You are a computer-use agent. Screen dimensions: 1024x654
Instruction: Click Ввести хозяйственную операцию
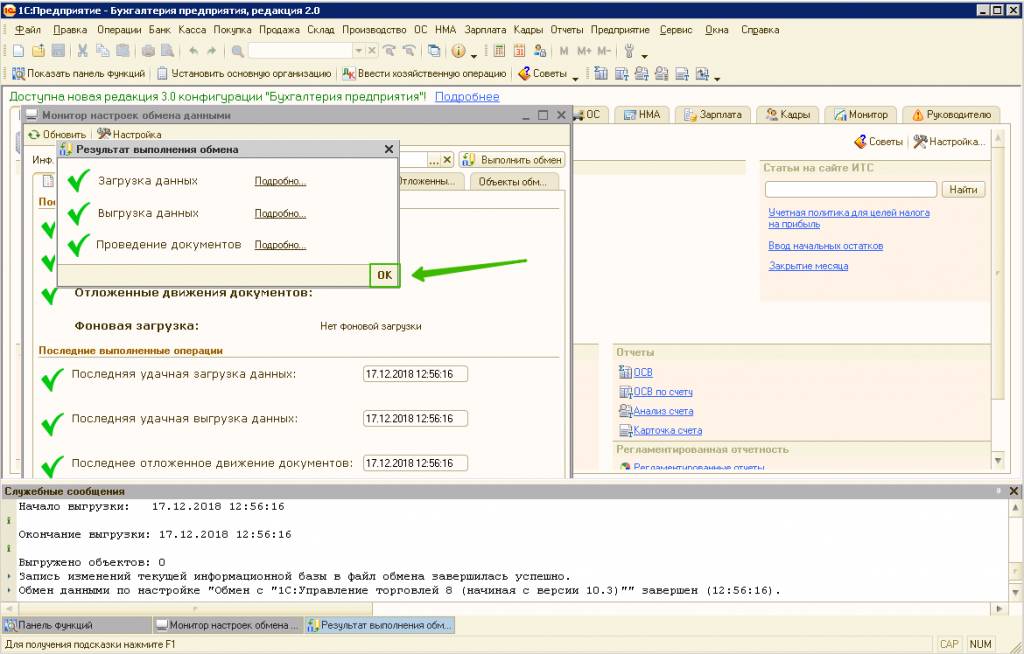pos(424,74)
